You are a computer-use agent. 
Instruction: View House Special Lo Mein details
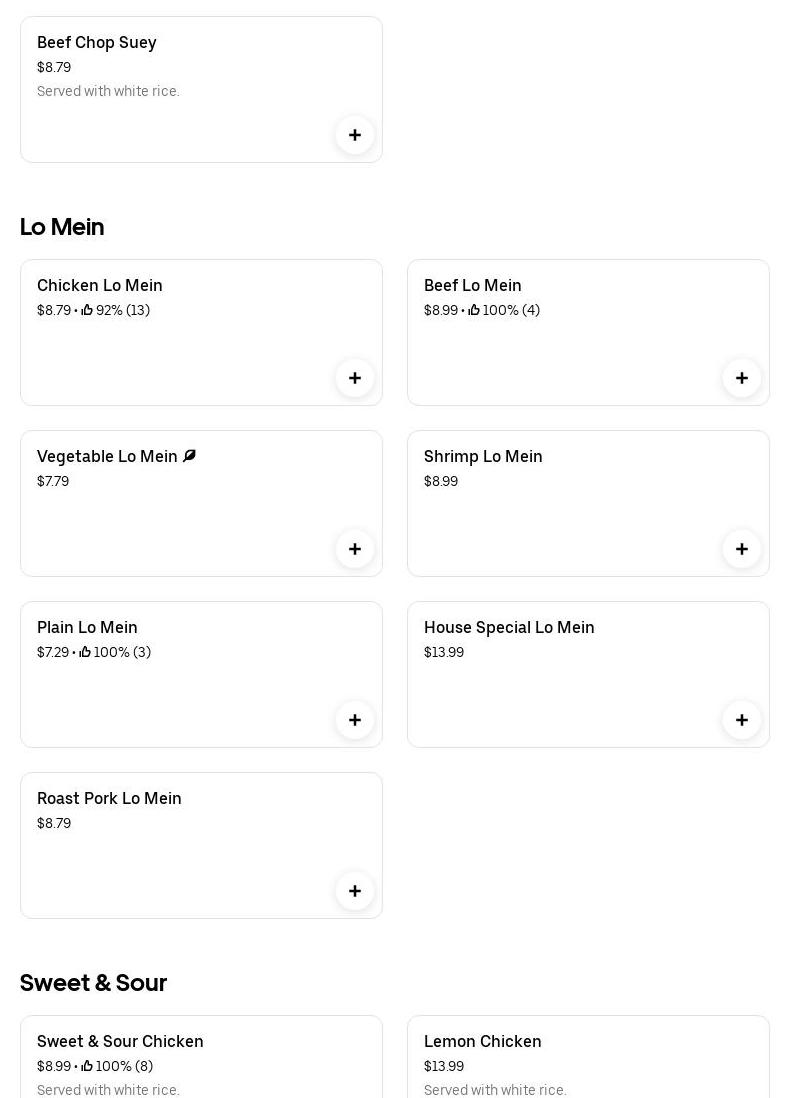[509, 628]
